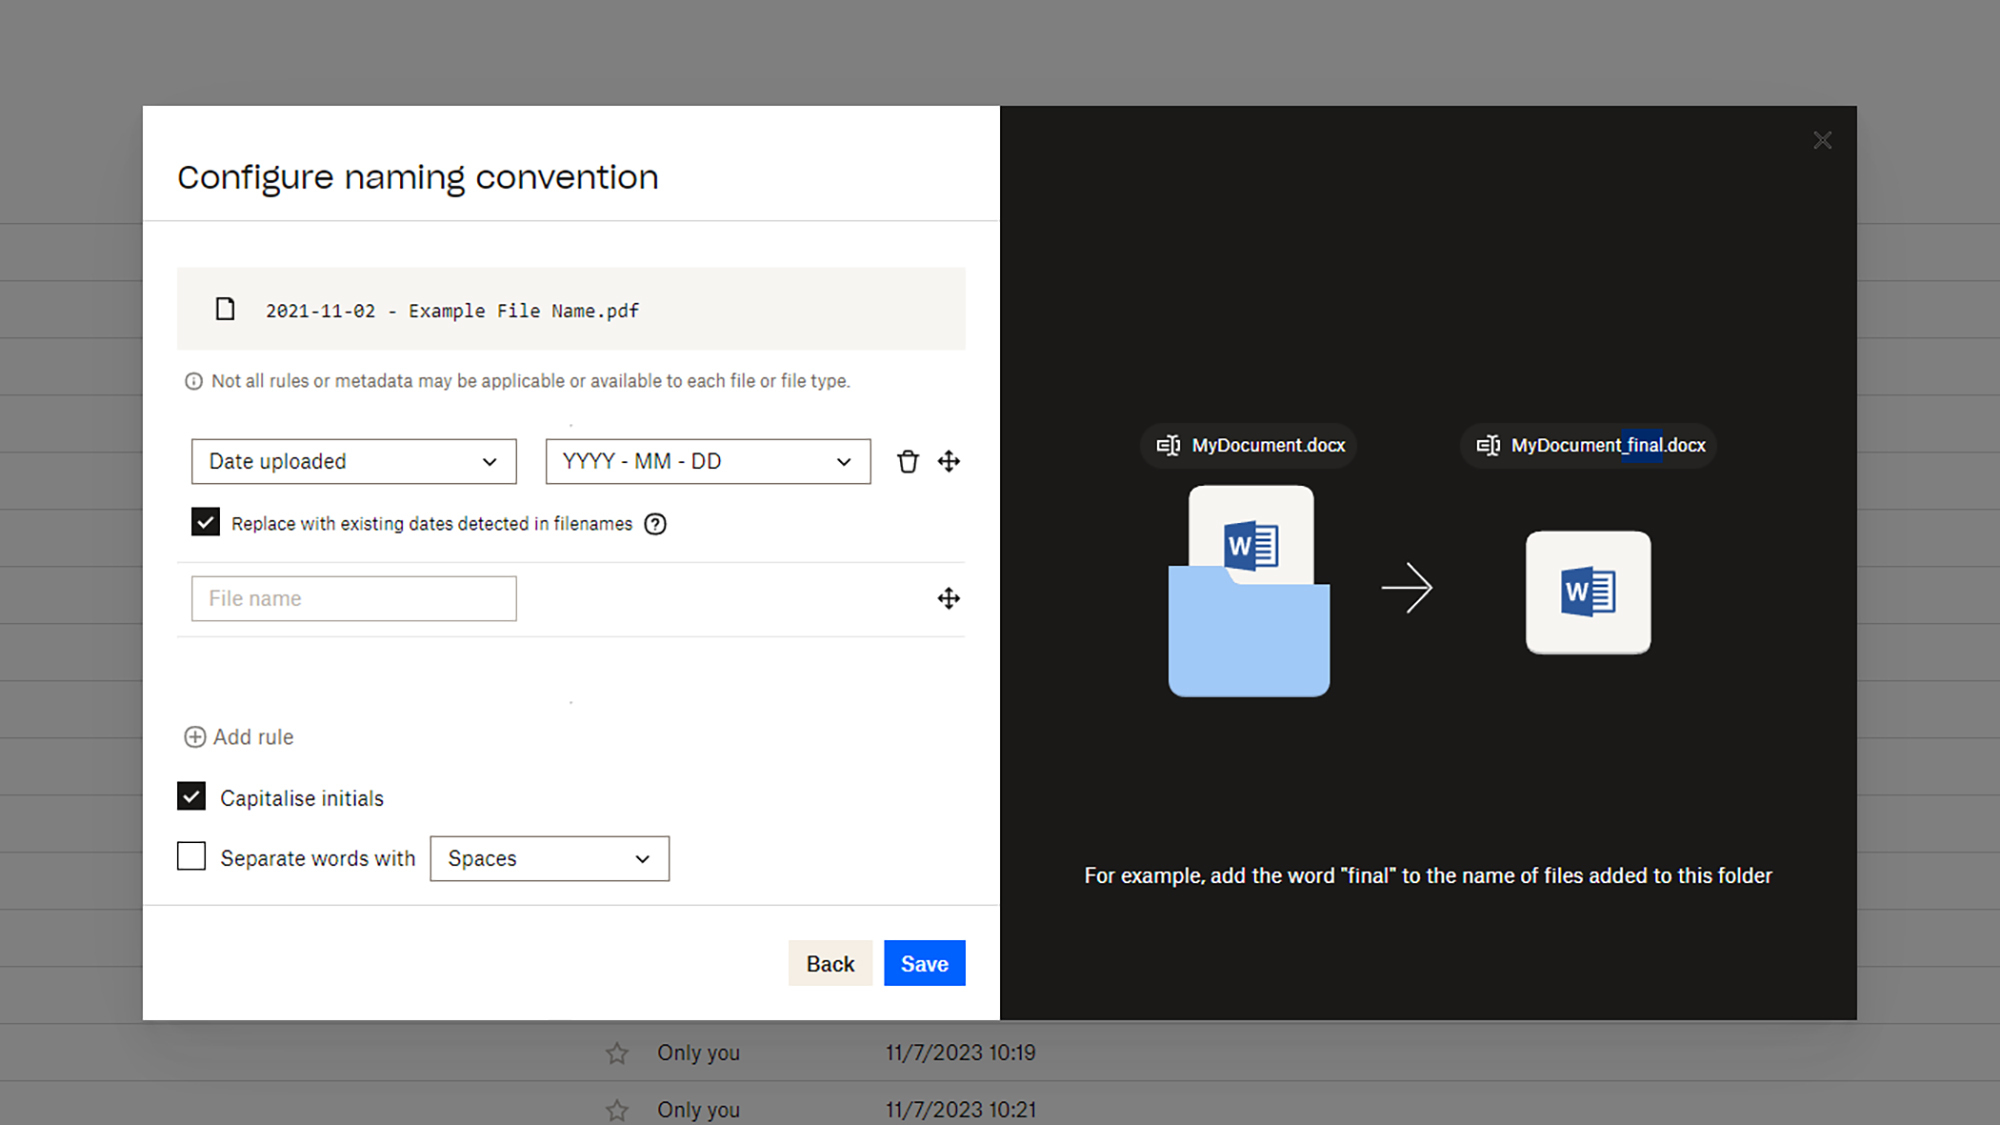Toggle the Capitalise initials checkbox
Viewport: 2000px width, 1125px height.
(x=191, y=796)
